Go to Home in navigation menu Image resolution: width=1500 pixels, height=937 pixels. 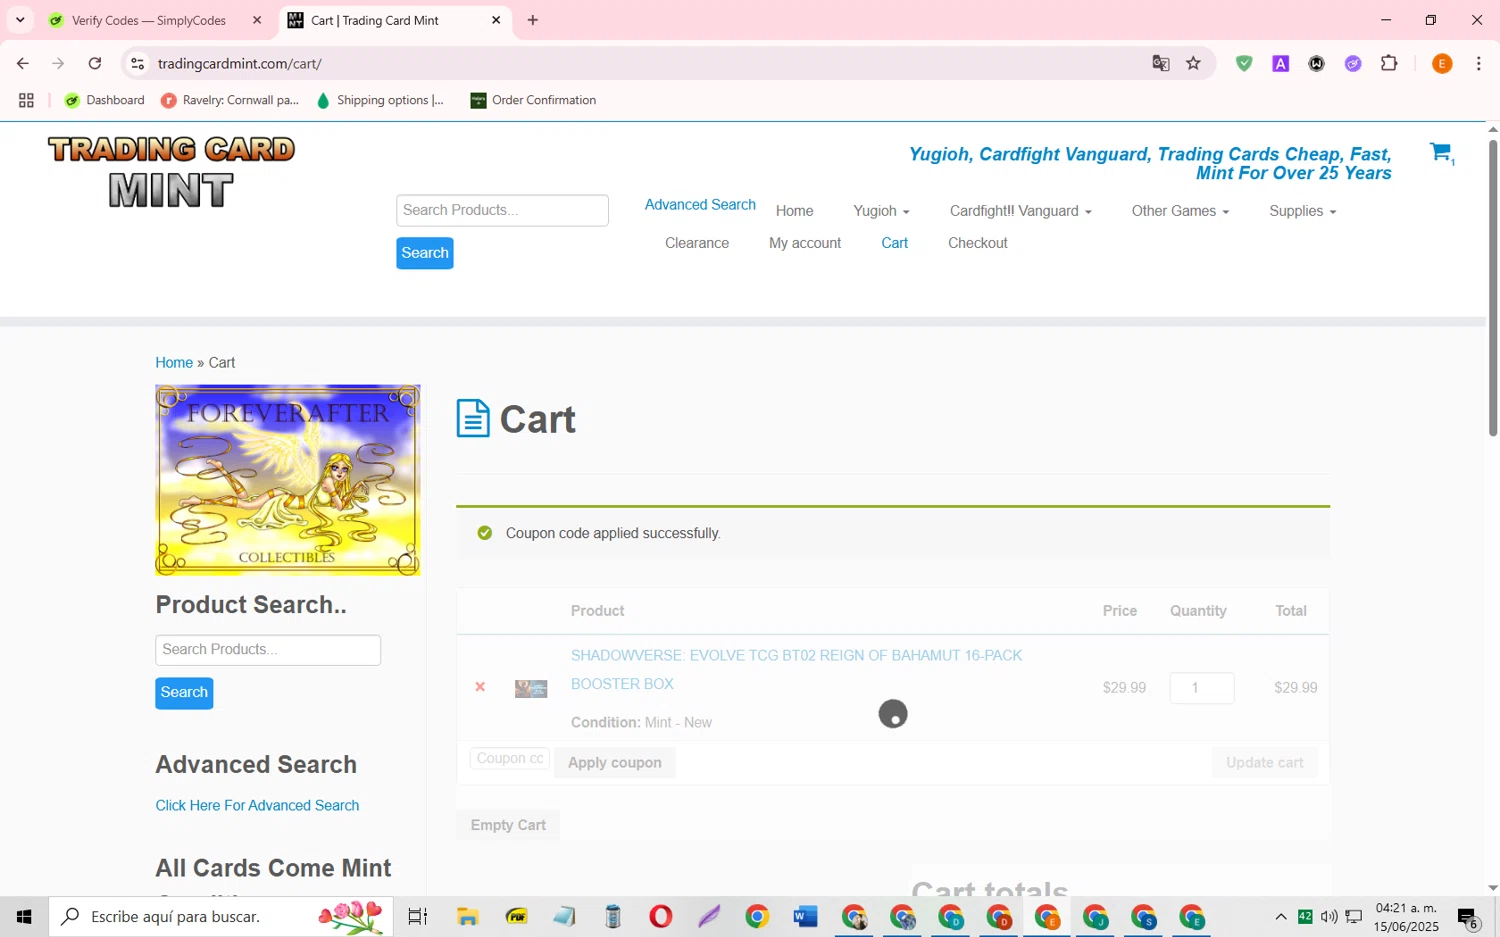(795, 211)
